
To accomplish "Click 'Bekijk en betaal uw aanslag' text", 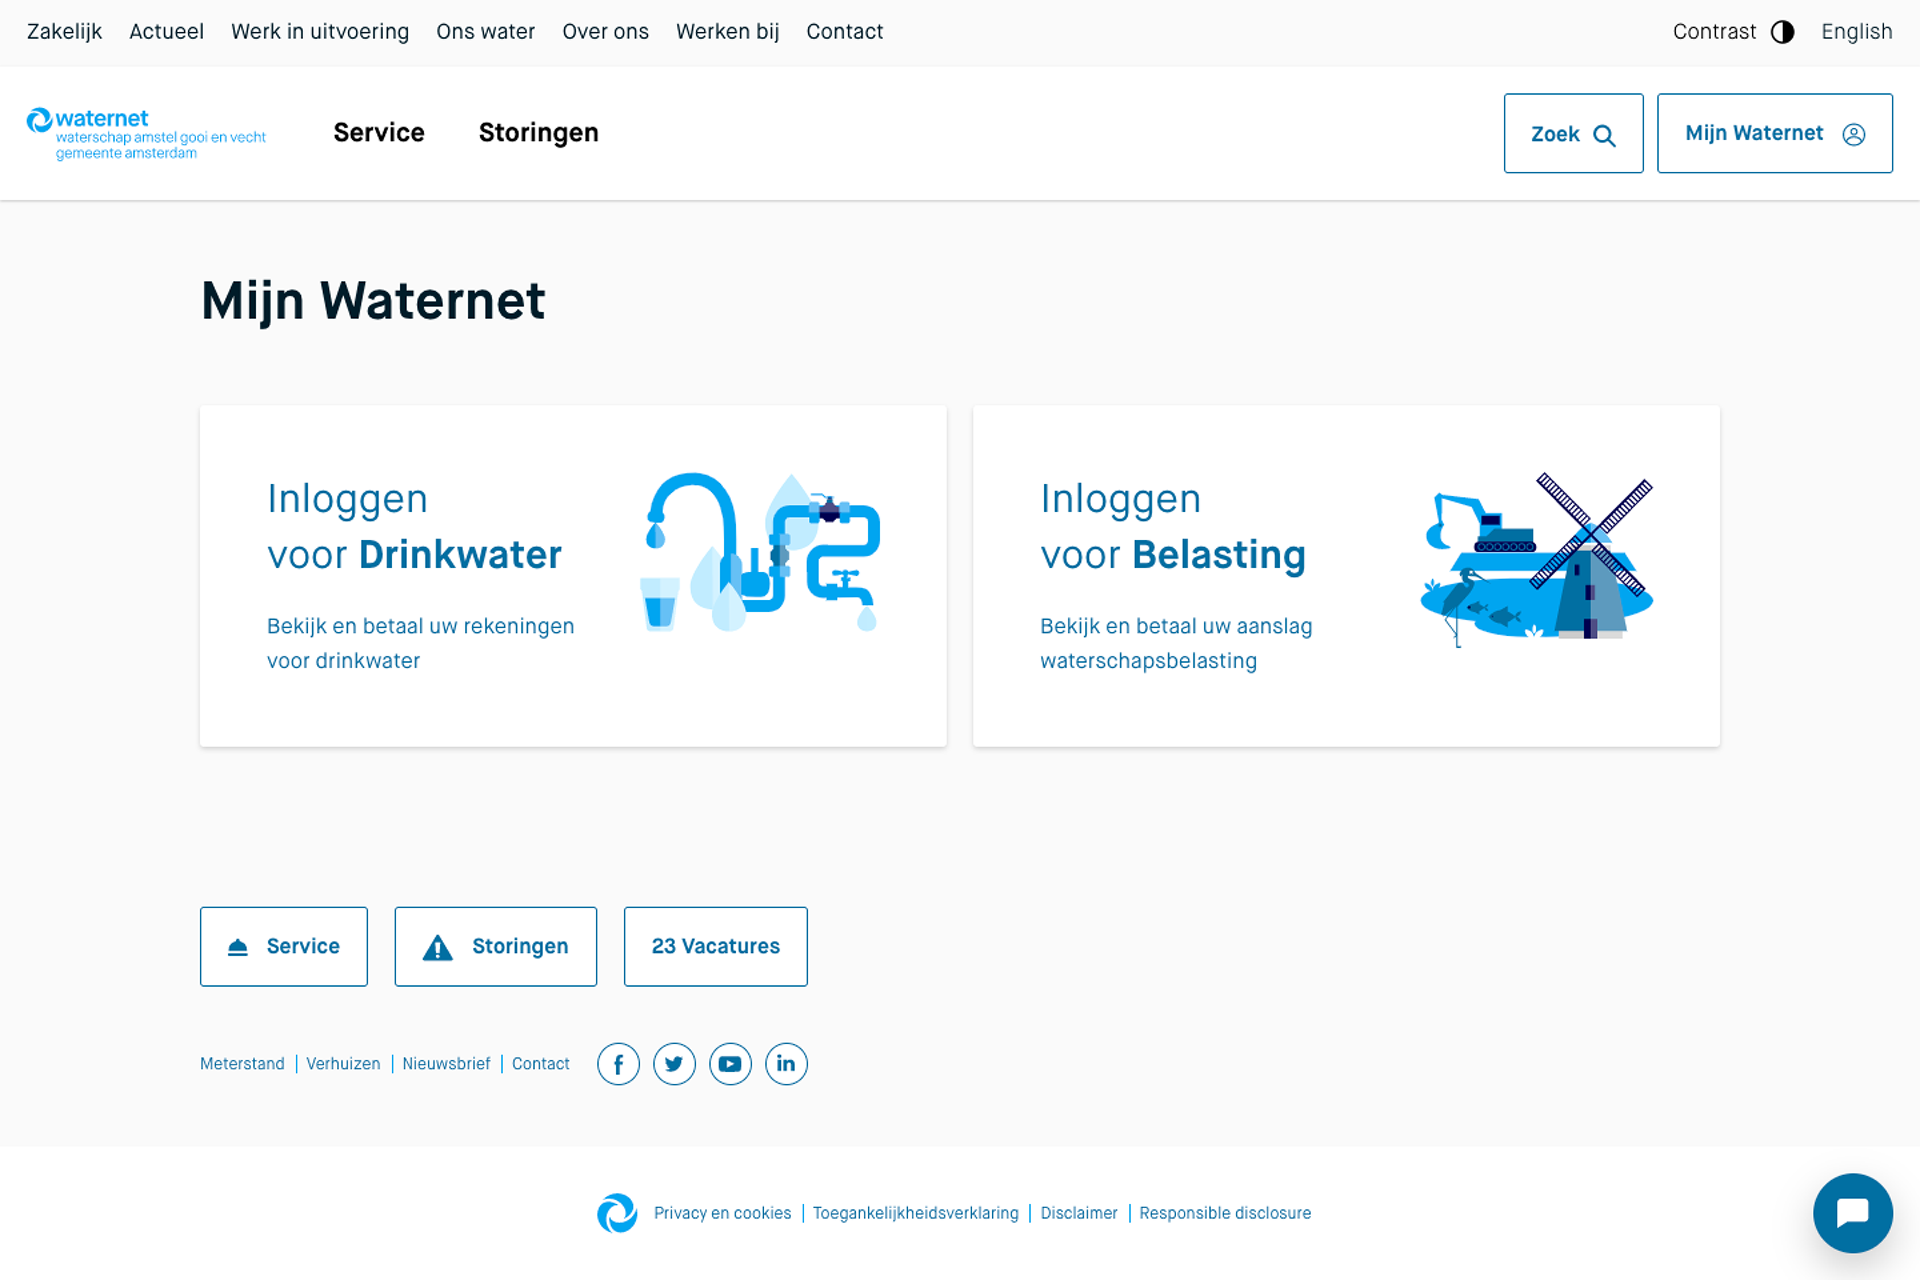I will 1176,626.
